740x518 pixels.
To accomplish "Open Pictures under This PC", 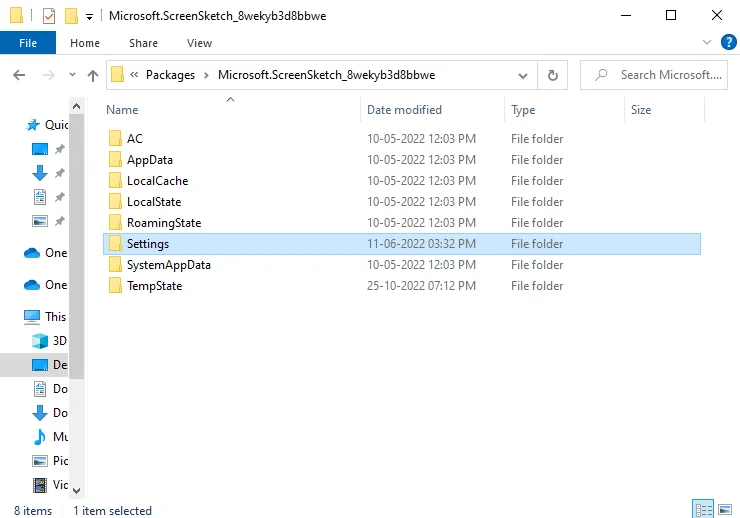I will [49, 461].
